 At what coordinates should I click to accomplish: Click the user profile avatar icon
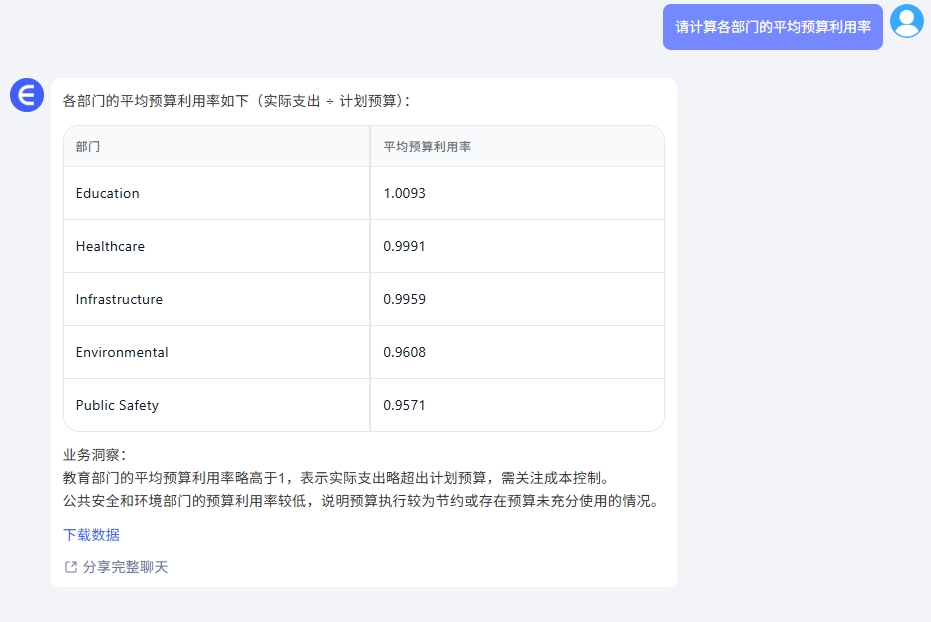pyautogui.click(x=907, y=21)
